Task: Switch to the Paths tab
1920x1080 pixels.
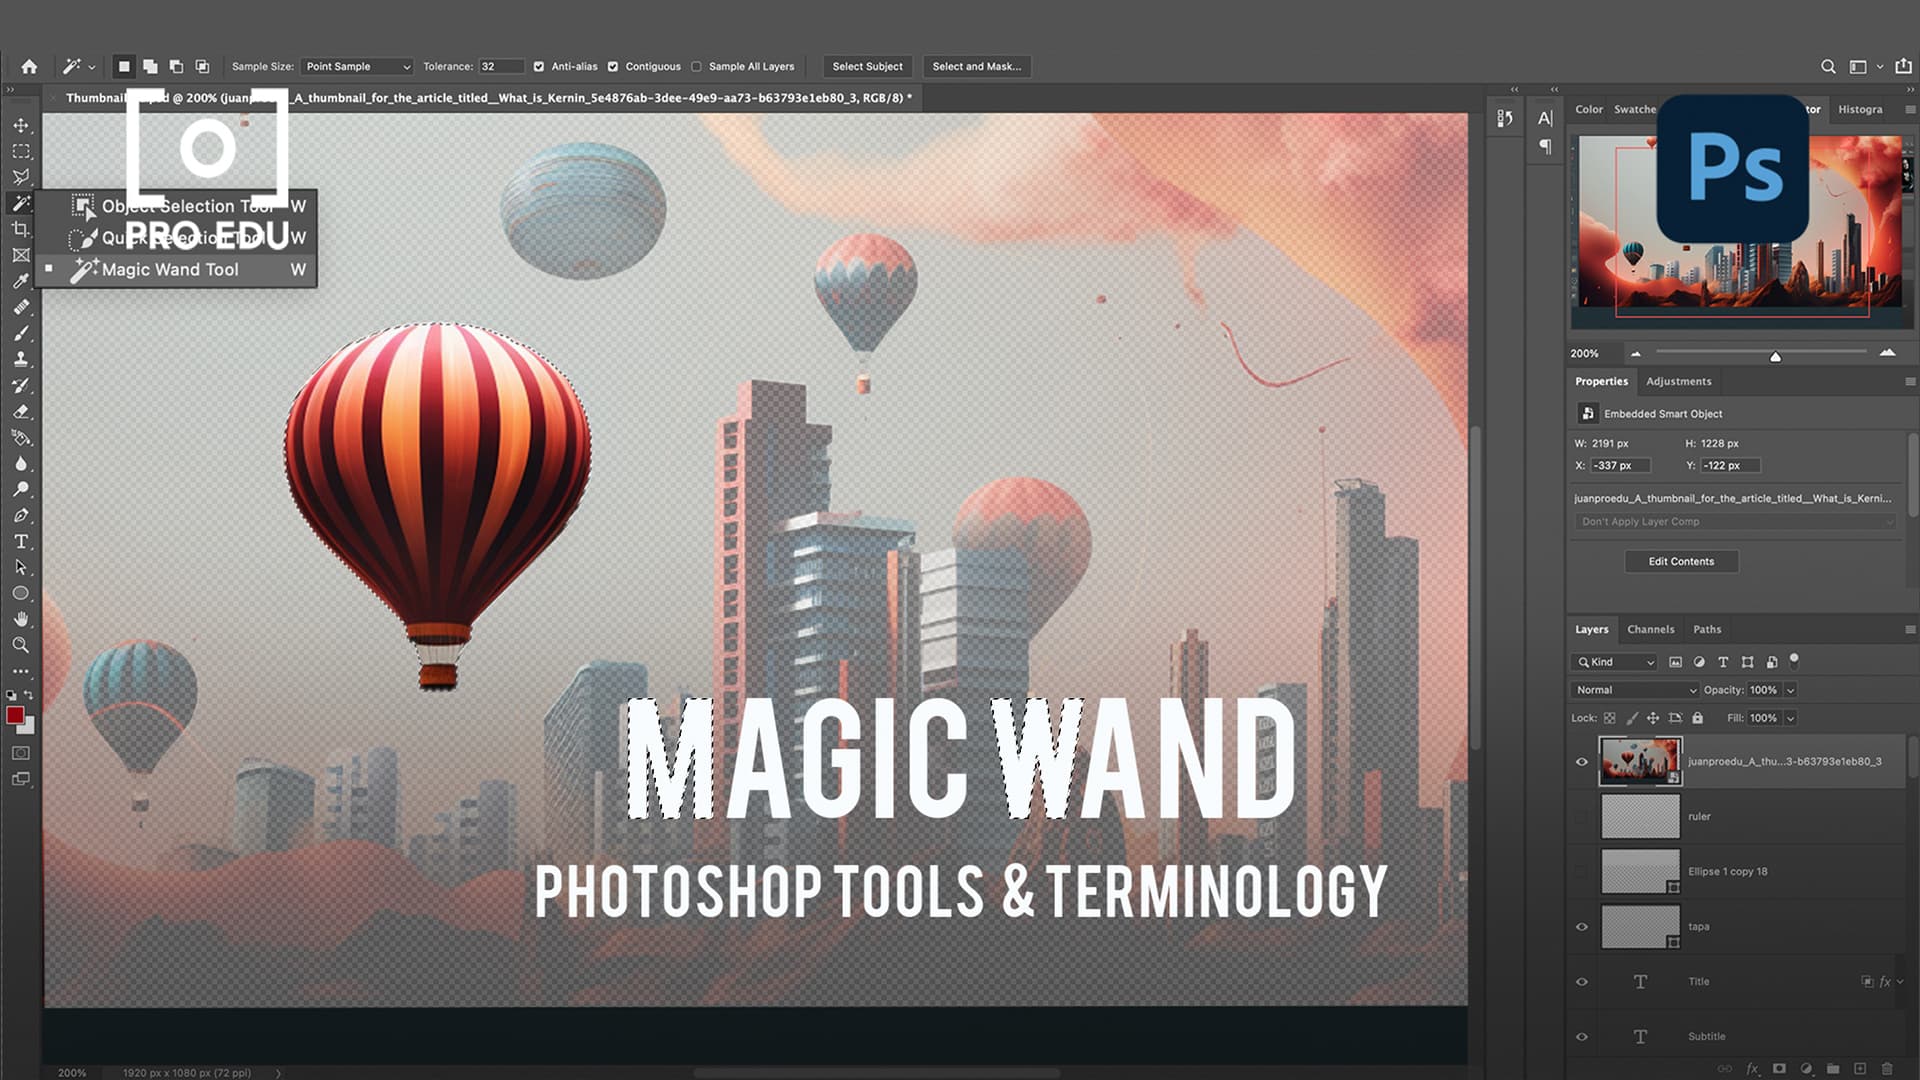Action: (1708, 629)
